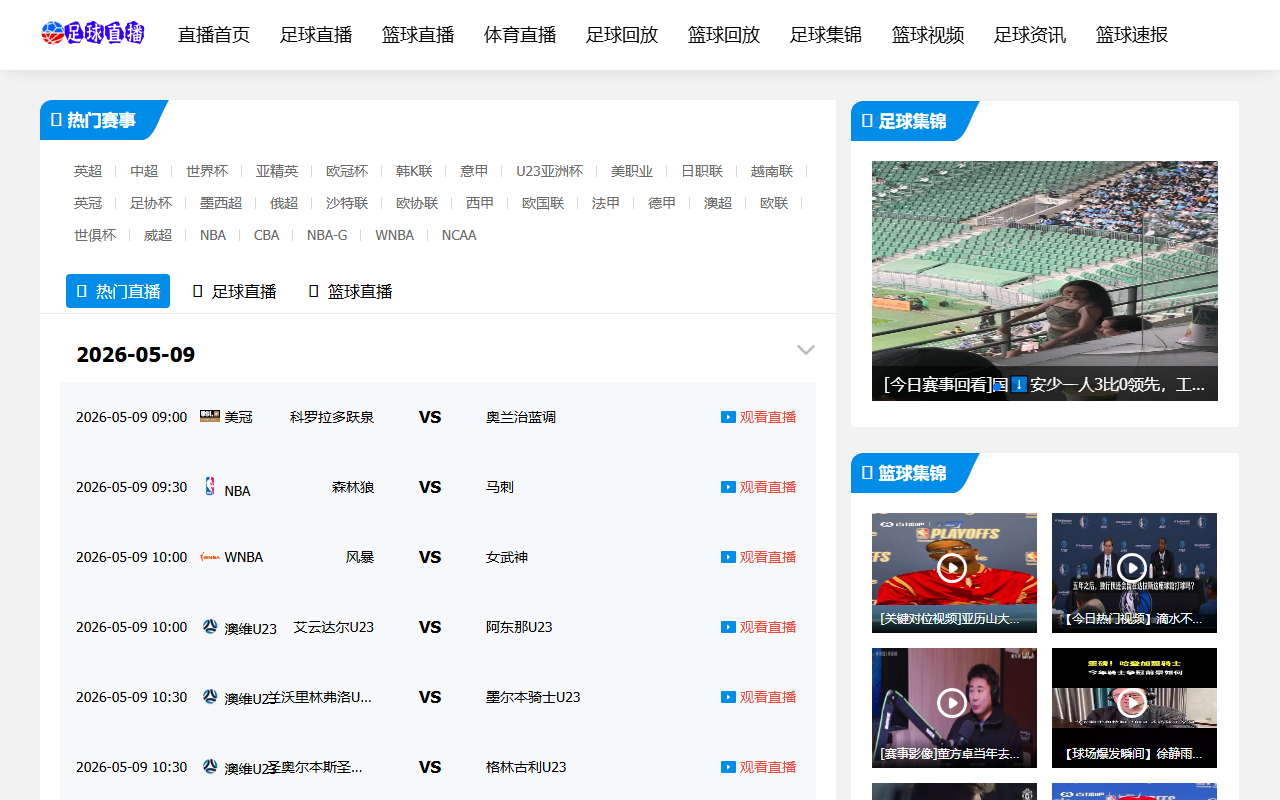Watch live match against 墨尔本骑士U23
The height and width of the screenshot is (800, 1280).
(759, 697)
